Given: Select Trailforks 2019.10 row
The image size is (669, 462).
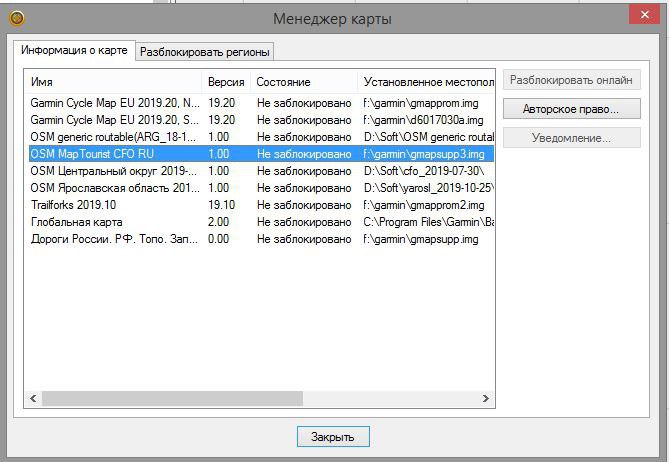Looking at the screenshot, I should pyautogui.click(x=261, y=205).
